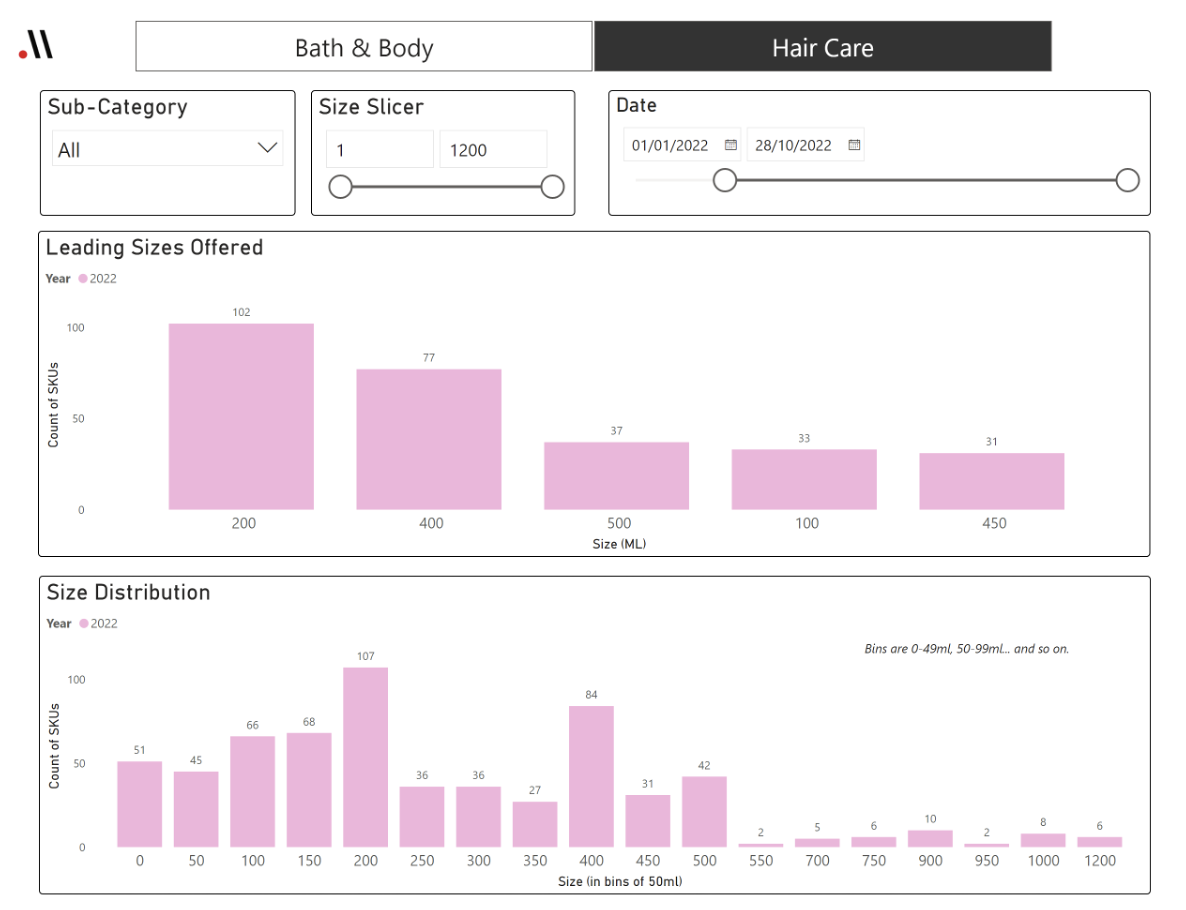Switch to the Hair Care tab
This screenshot has height=910, width=1186.
[822, 47]
